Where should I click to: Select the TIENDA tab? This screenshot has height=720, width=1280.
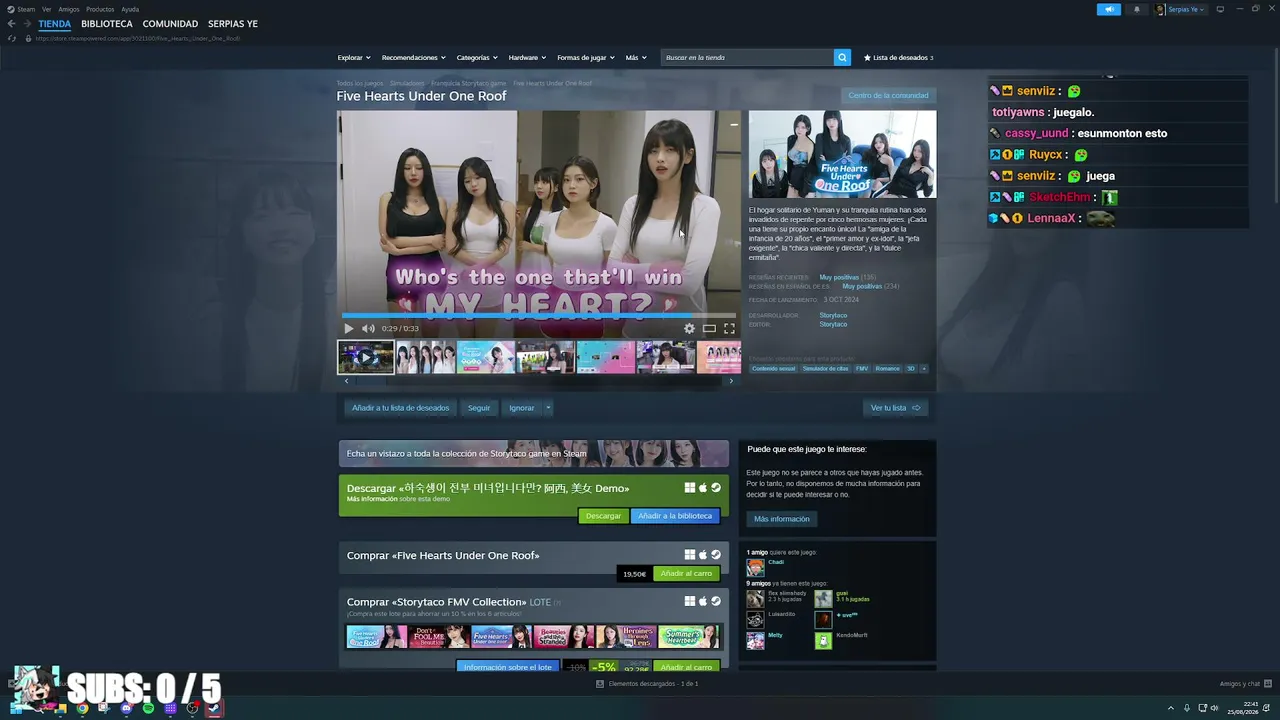point(55,24)
